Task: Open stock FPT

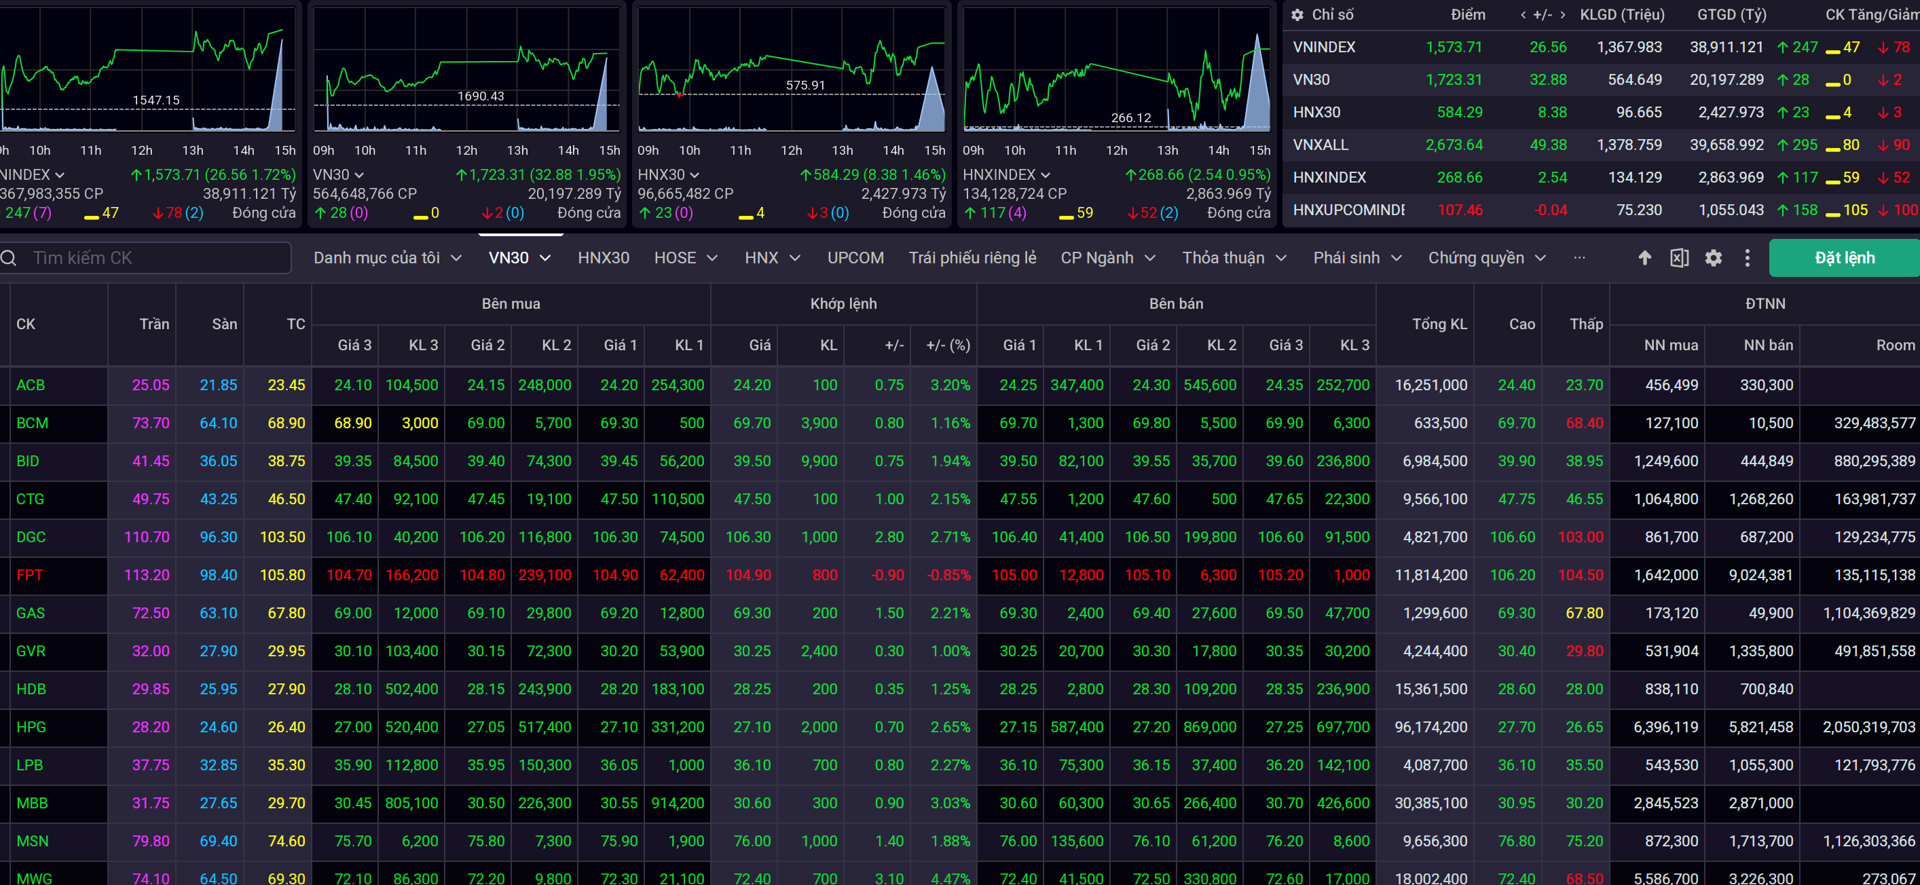Action: click(29, 575)
